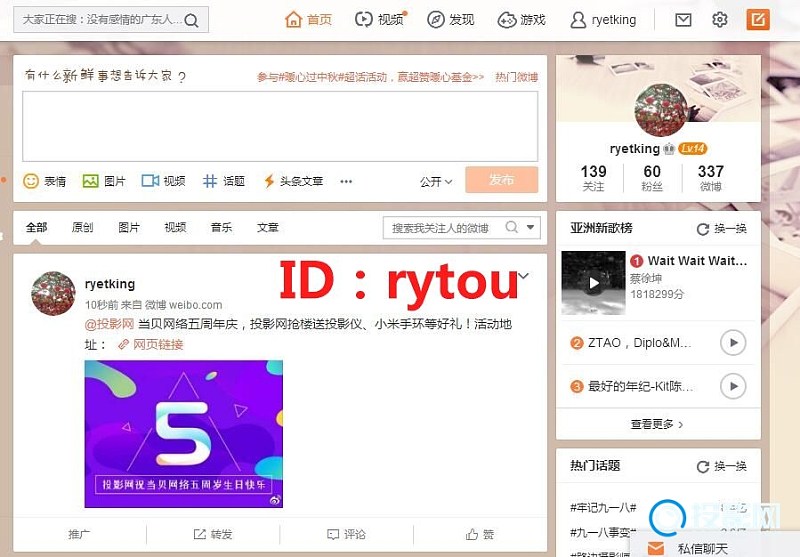Insert emoji with 表情 icon

pyautogui.click(x=44, y=181)
